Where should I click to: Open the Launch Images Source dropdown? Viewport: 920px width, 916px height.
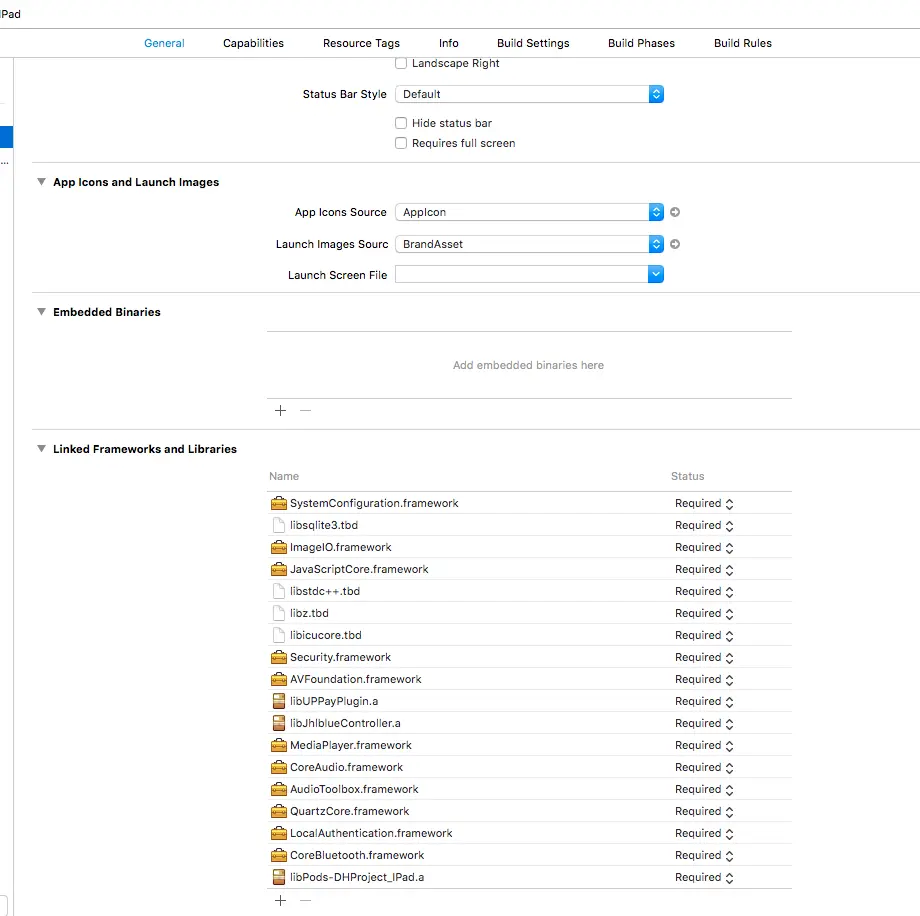[529, 244]
